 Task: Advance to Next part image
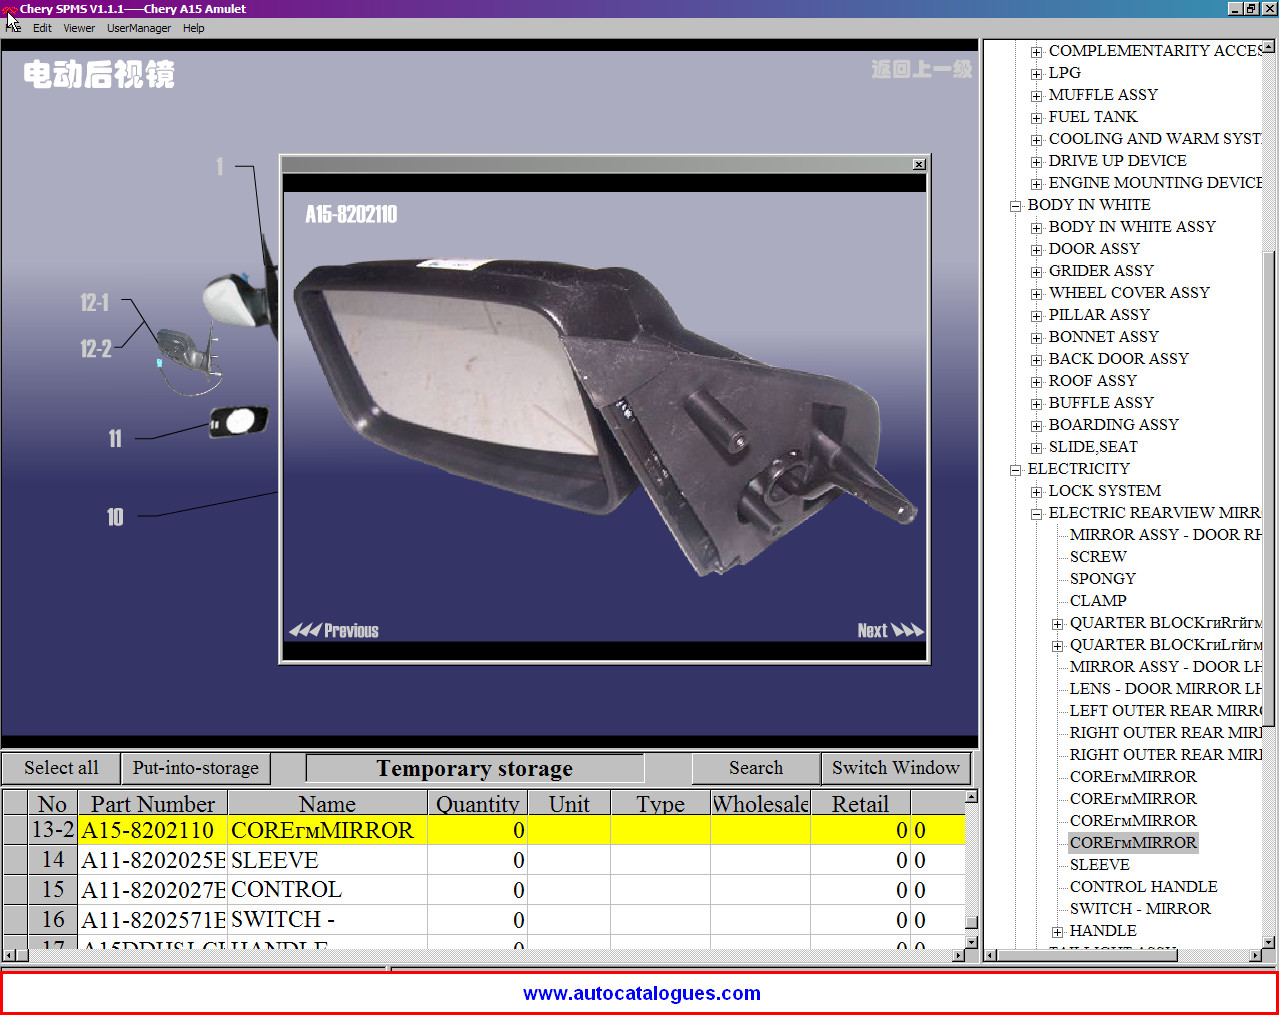click(x=889, y=631)
